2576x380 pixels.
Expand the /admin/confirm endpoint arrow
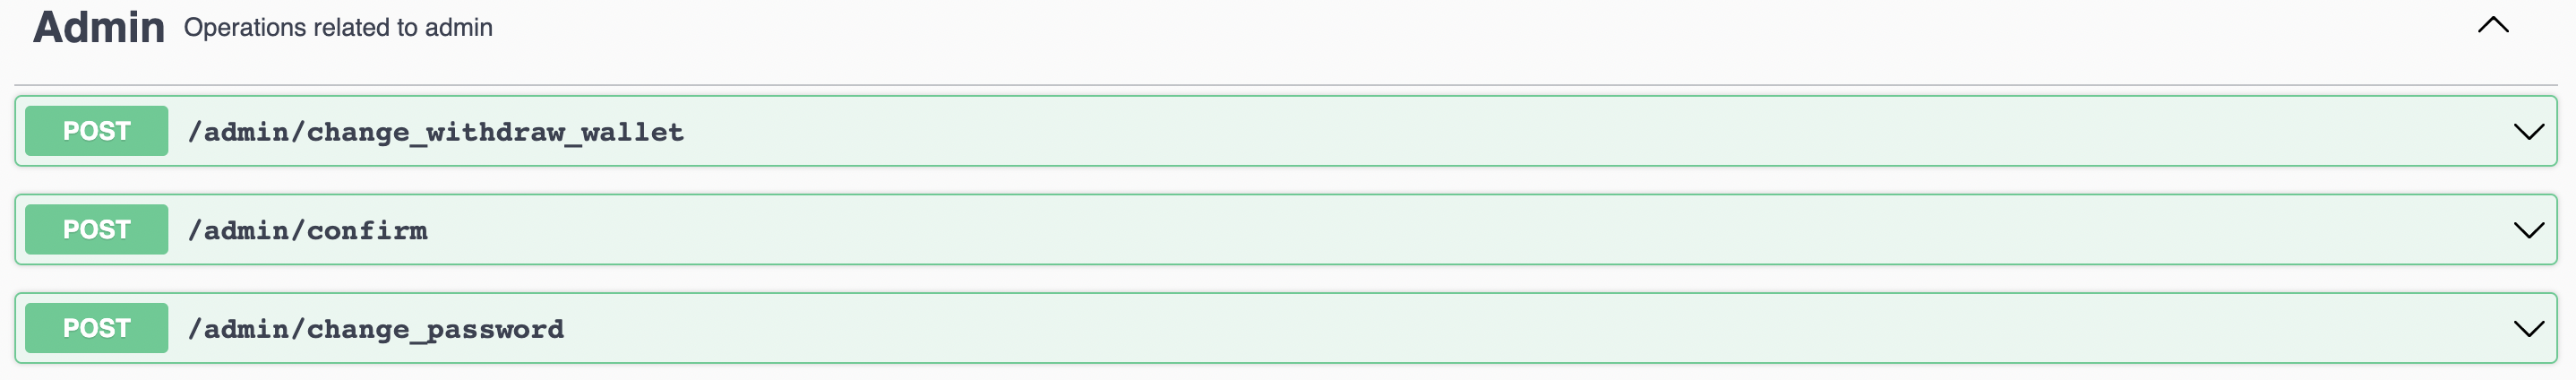coord(2528,231)
